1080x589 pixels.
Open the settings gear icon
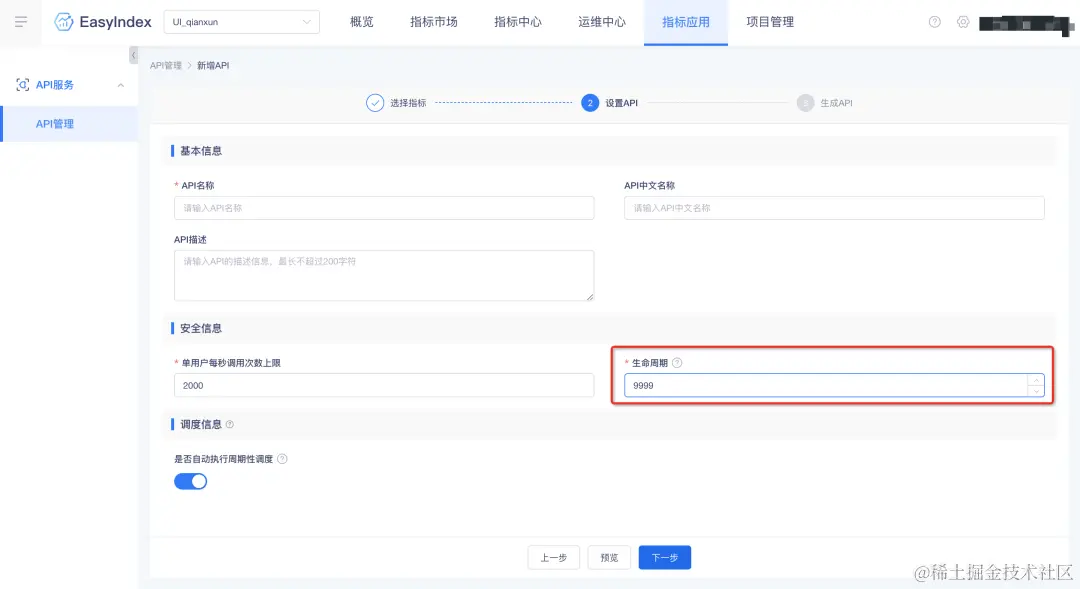(963, 22)
